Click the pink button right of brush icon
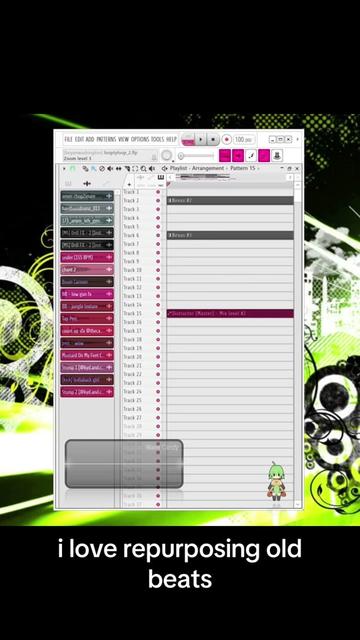 (x=264, y=156)
